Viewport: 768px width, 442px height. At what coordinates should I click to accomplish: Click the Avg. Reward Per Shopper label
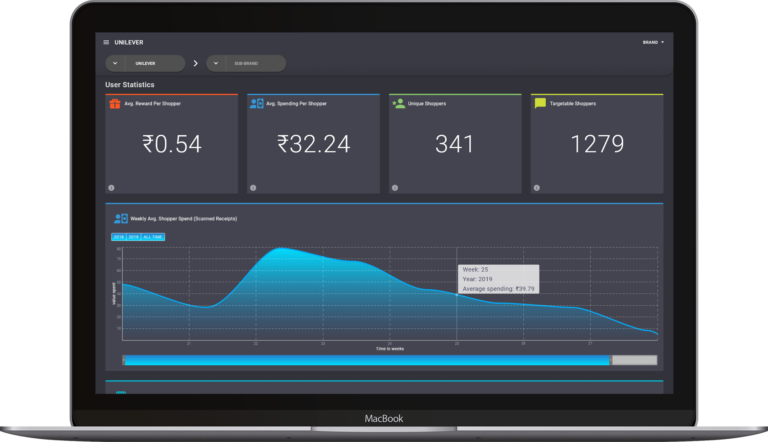(x=152, y=103)
